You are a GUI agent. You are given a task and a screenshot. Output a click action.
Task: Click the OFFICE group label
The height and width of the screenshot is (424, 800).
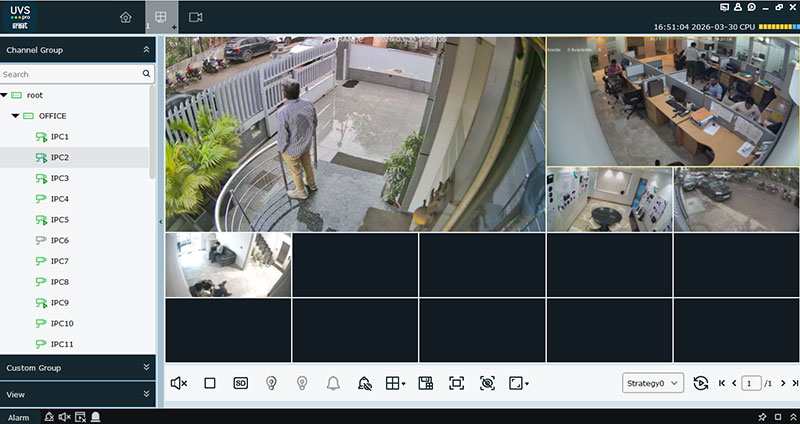[53, 116]
